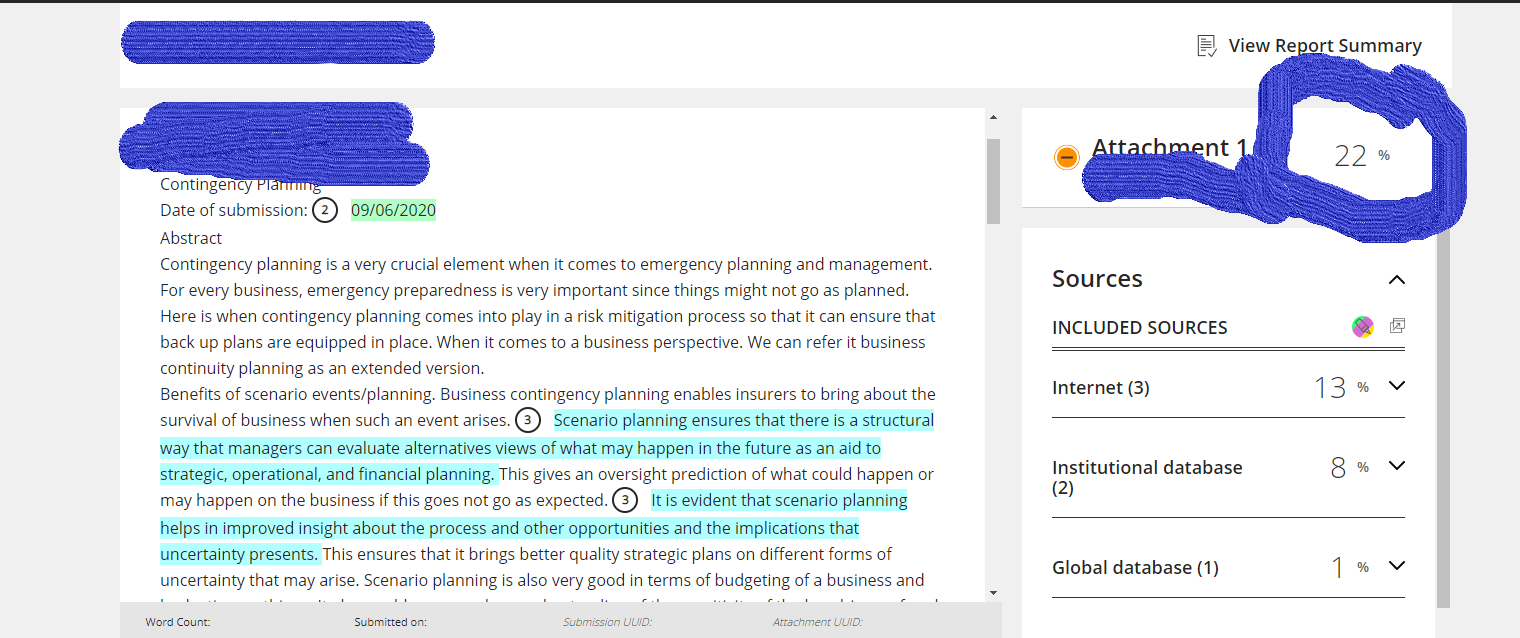The image size is (1520, 638).
Task: Click citation marker 2 next to submission date
Action: tap(324, 210)
